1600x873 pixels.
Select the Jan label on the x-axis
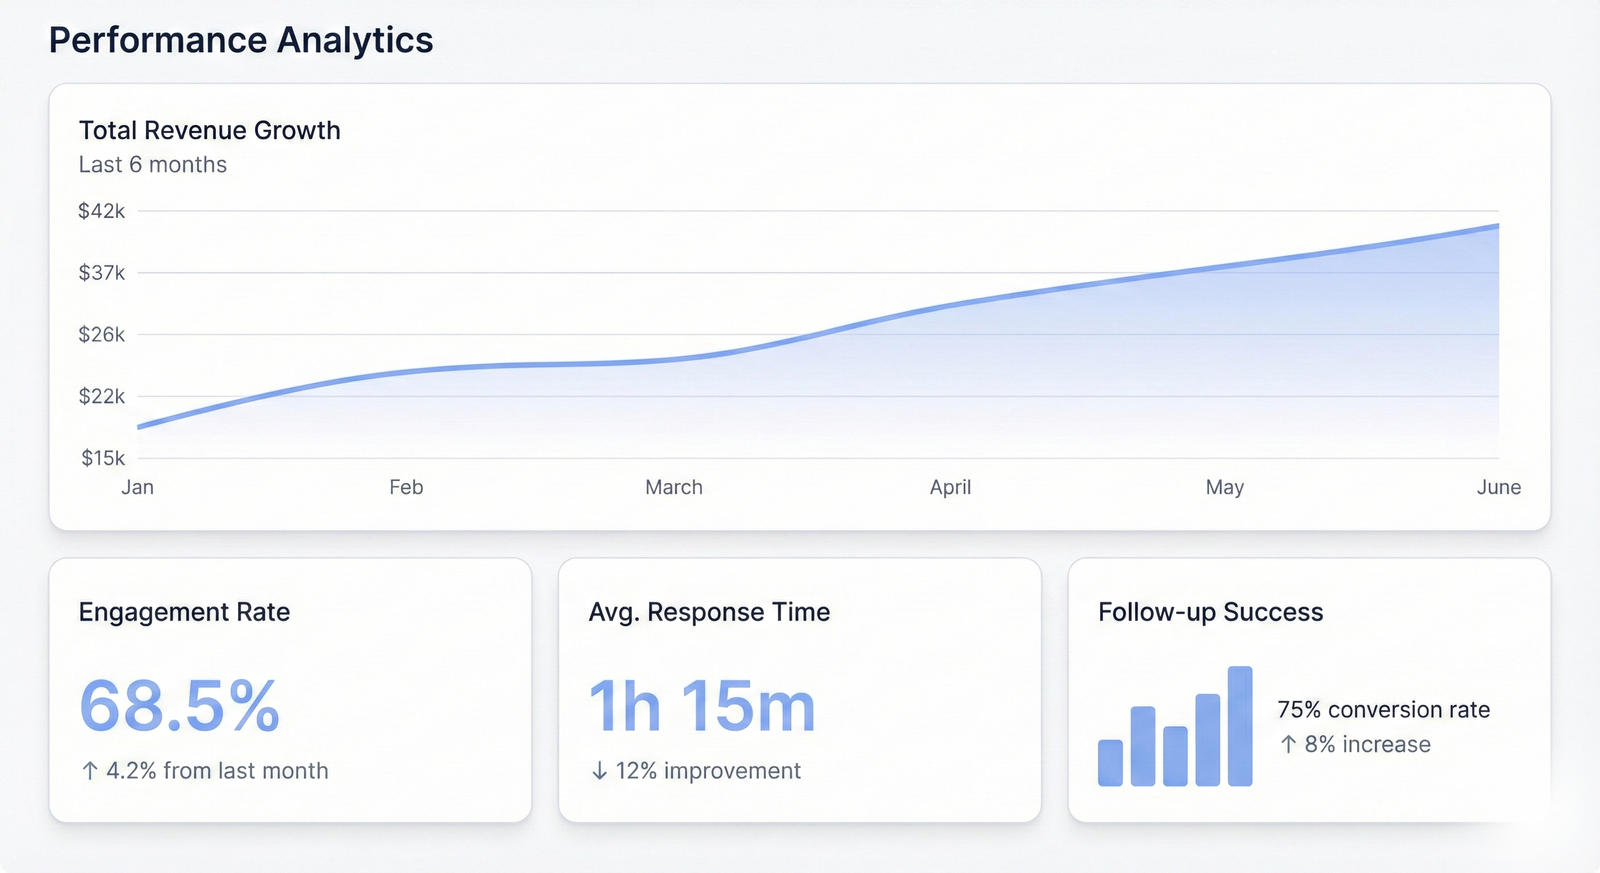coord(137,487)
